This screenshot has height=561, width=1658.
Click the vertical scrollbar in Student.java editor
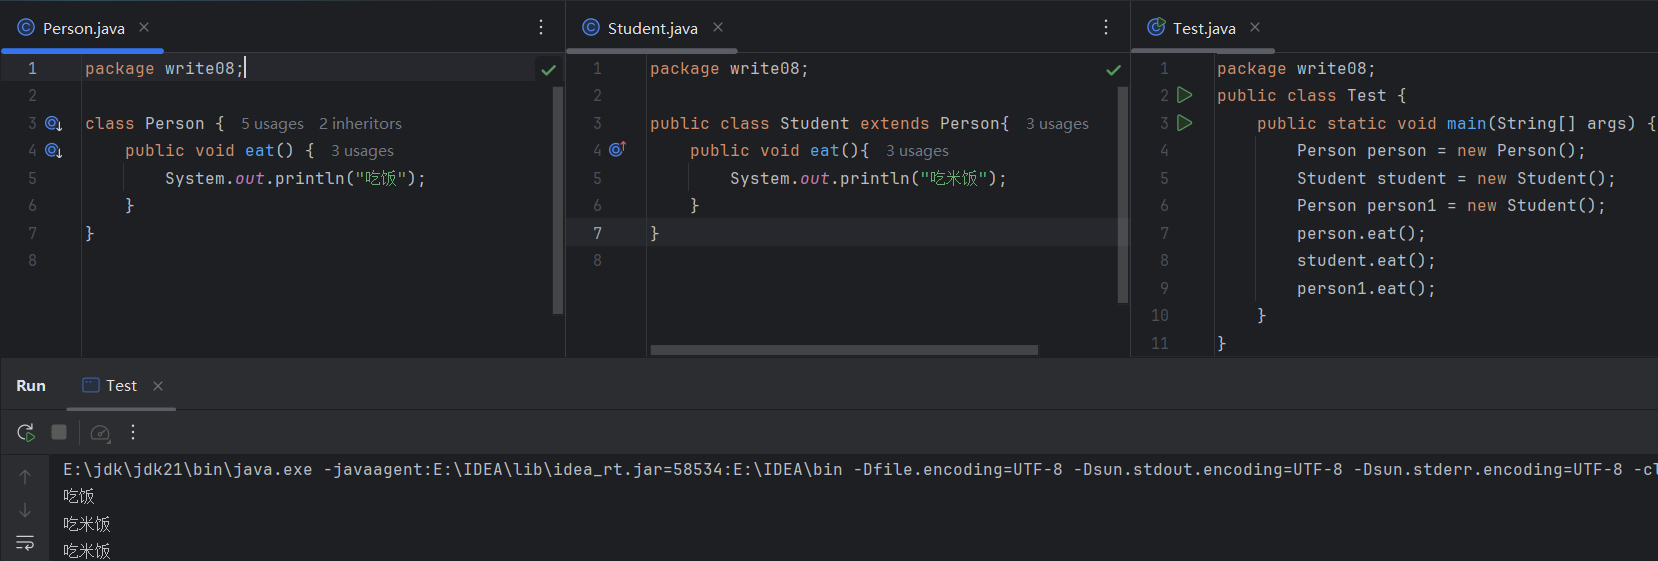pyautogui.click(x=1123, y=194)
